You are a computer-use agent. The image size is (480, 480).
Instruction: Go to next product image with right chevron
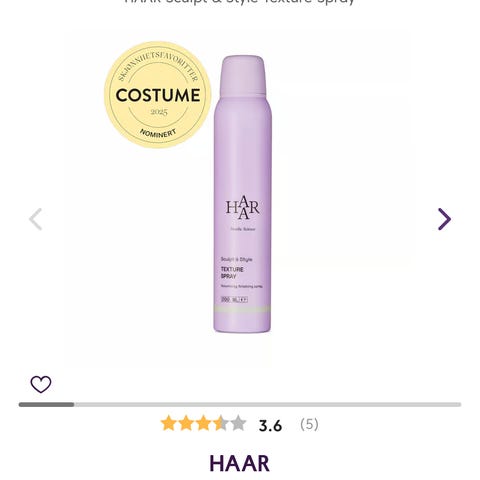point(445,219)
